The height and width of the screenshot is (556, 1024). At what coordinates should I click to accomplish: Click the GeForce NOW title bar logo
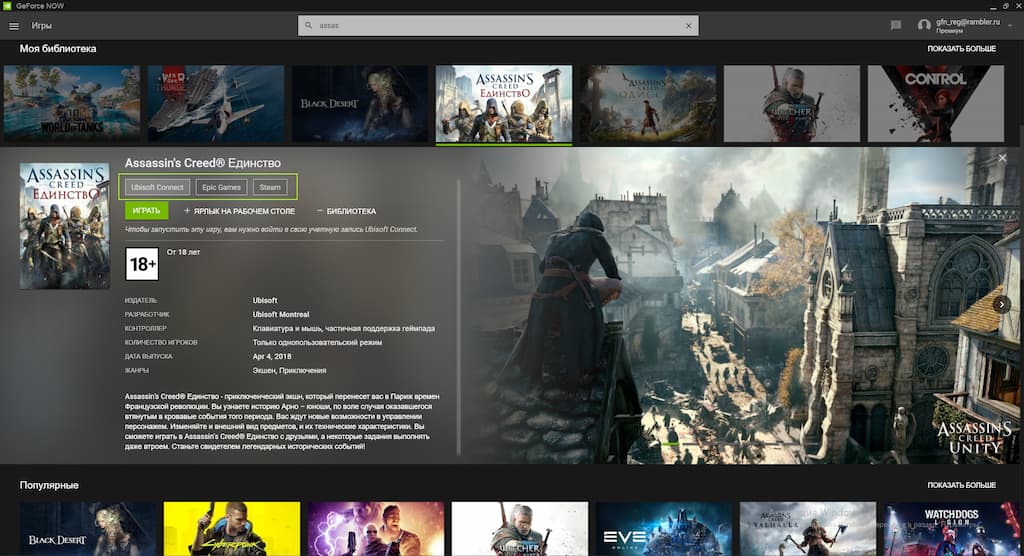pos(7,6)
